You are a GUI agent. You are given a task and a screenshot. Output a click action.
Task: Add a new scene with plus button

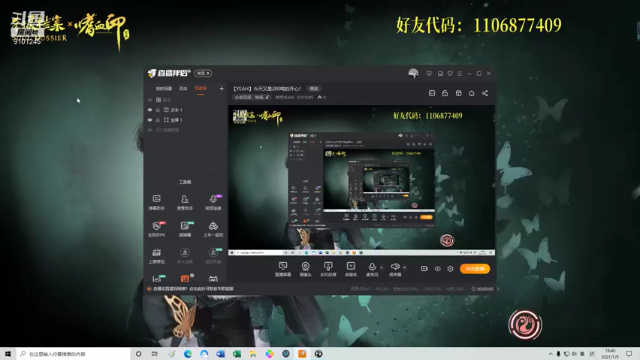pyautogui.click(x=221, y=88)
